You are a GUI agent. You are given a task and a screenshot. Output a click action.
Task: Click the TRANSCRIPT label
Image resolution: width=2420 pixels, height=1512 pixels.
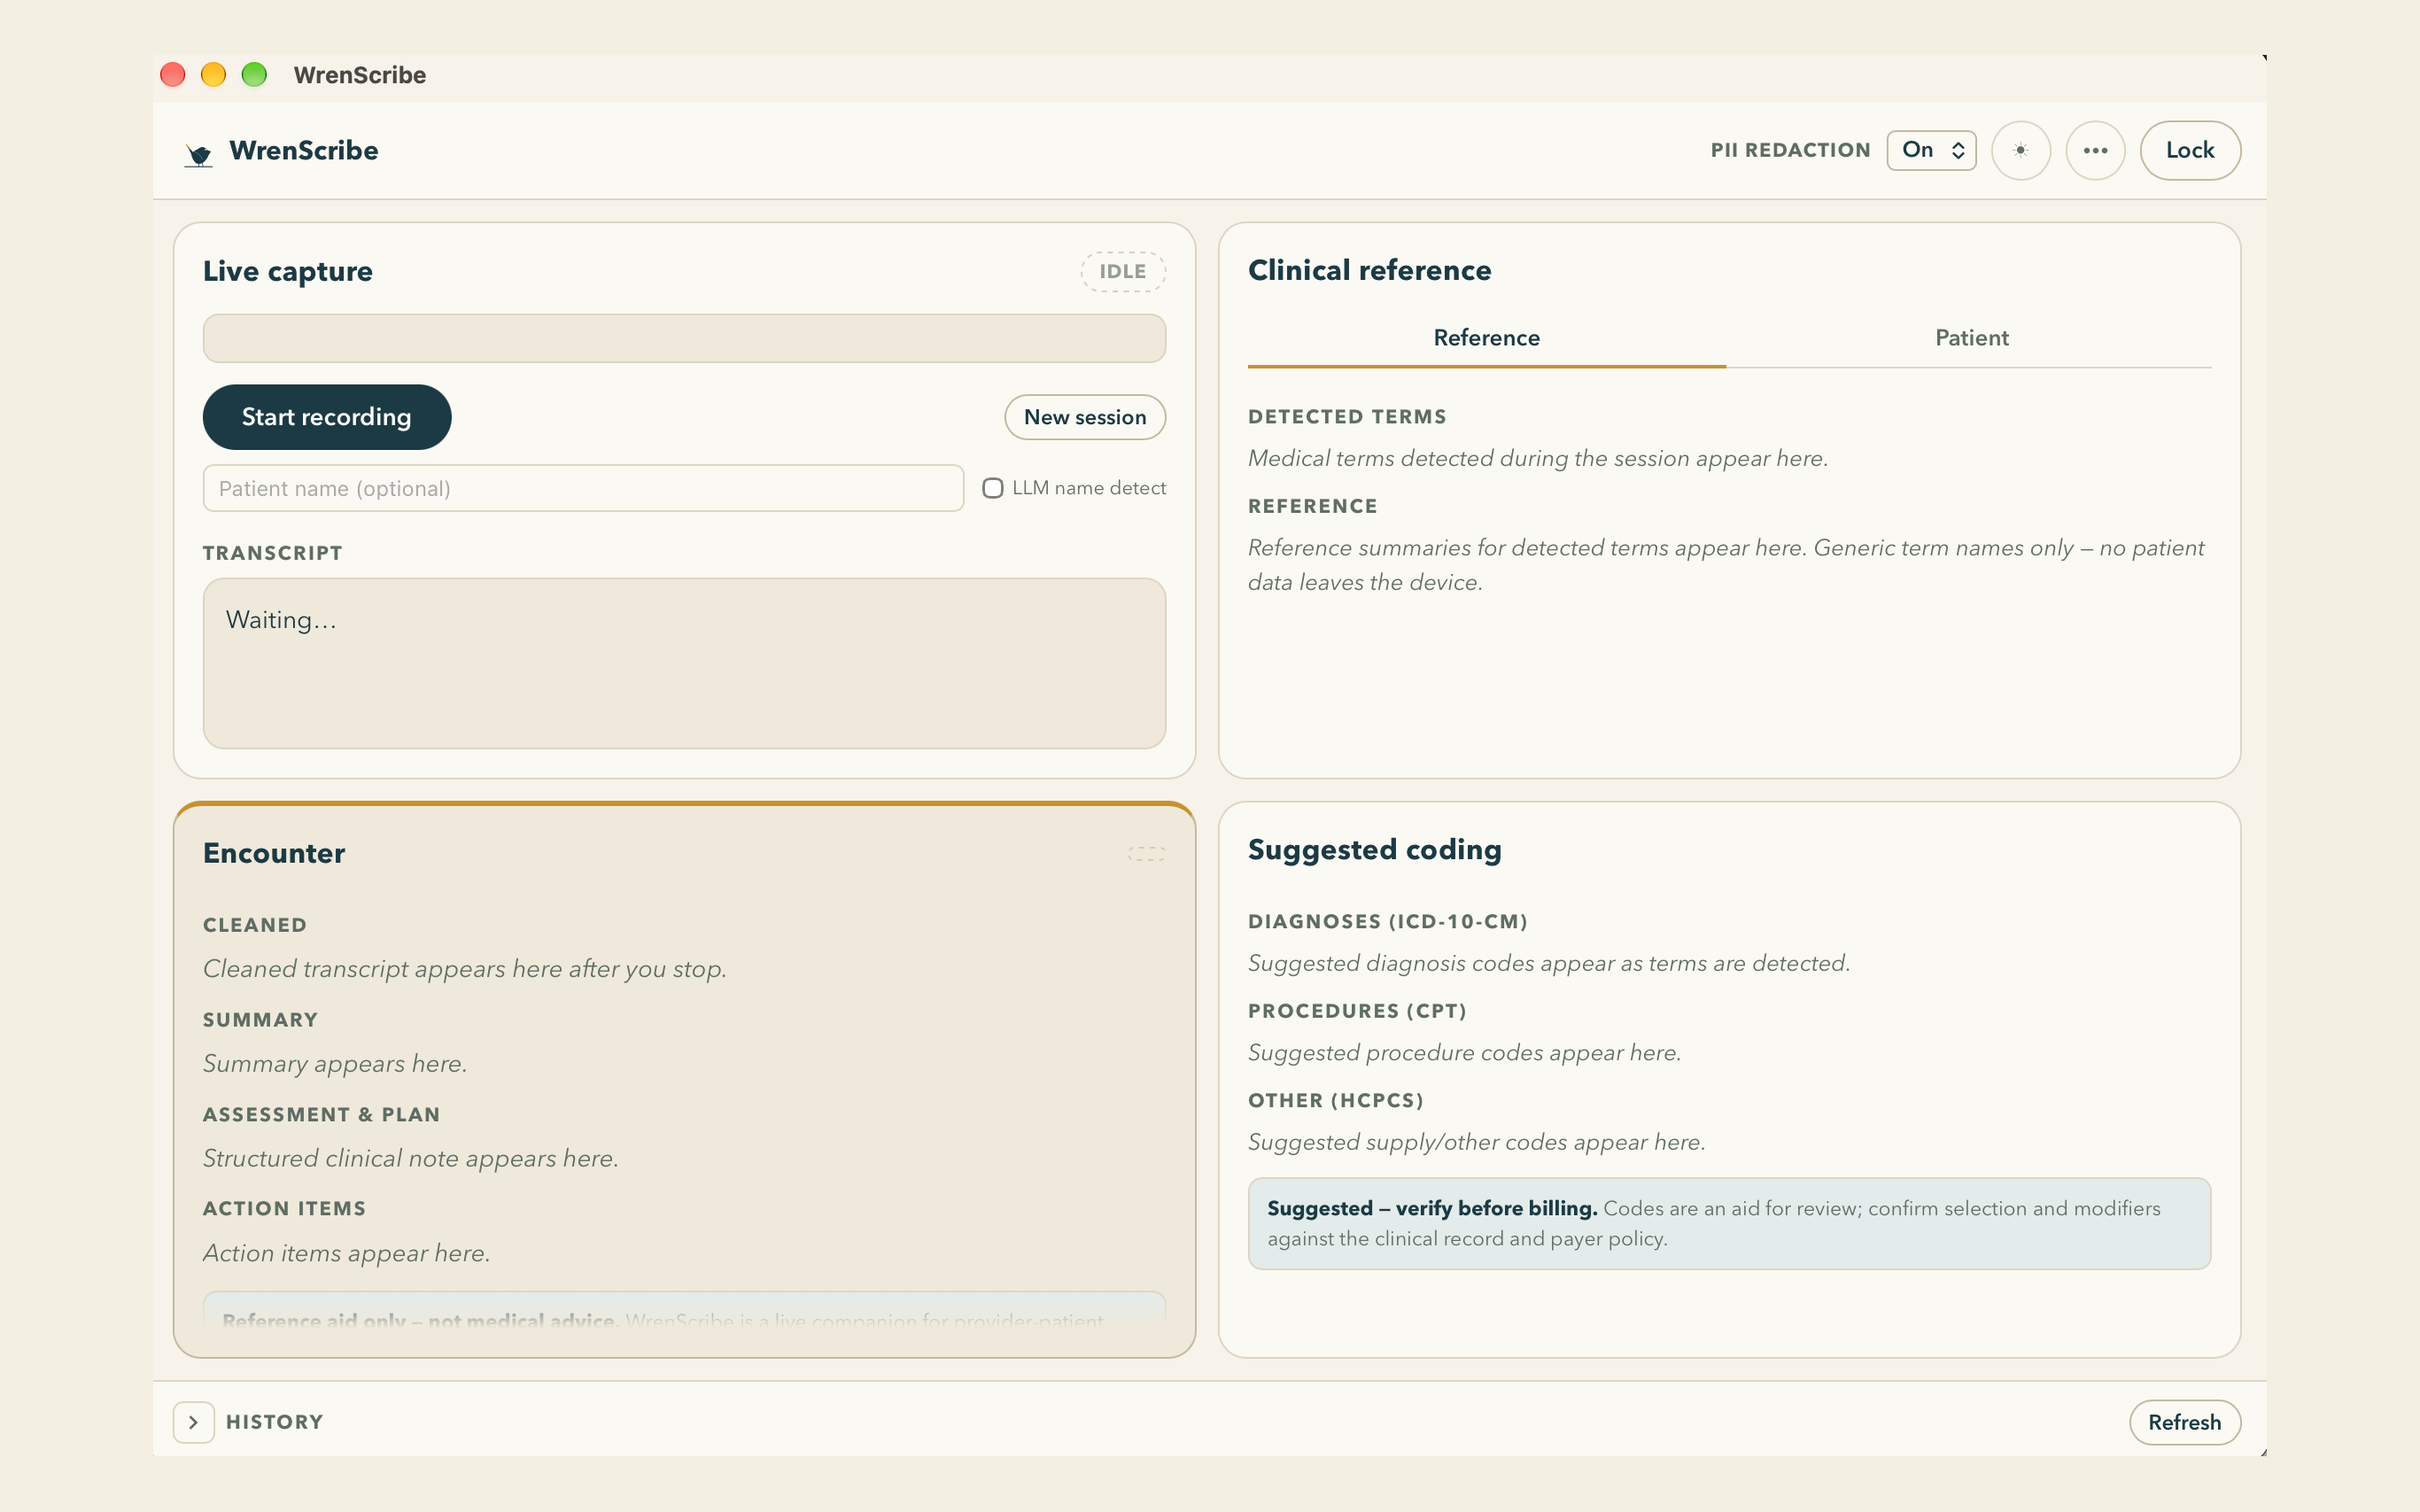tap(272, 553)
